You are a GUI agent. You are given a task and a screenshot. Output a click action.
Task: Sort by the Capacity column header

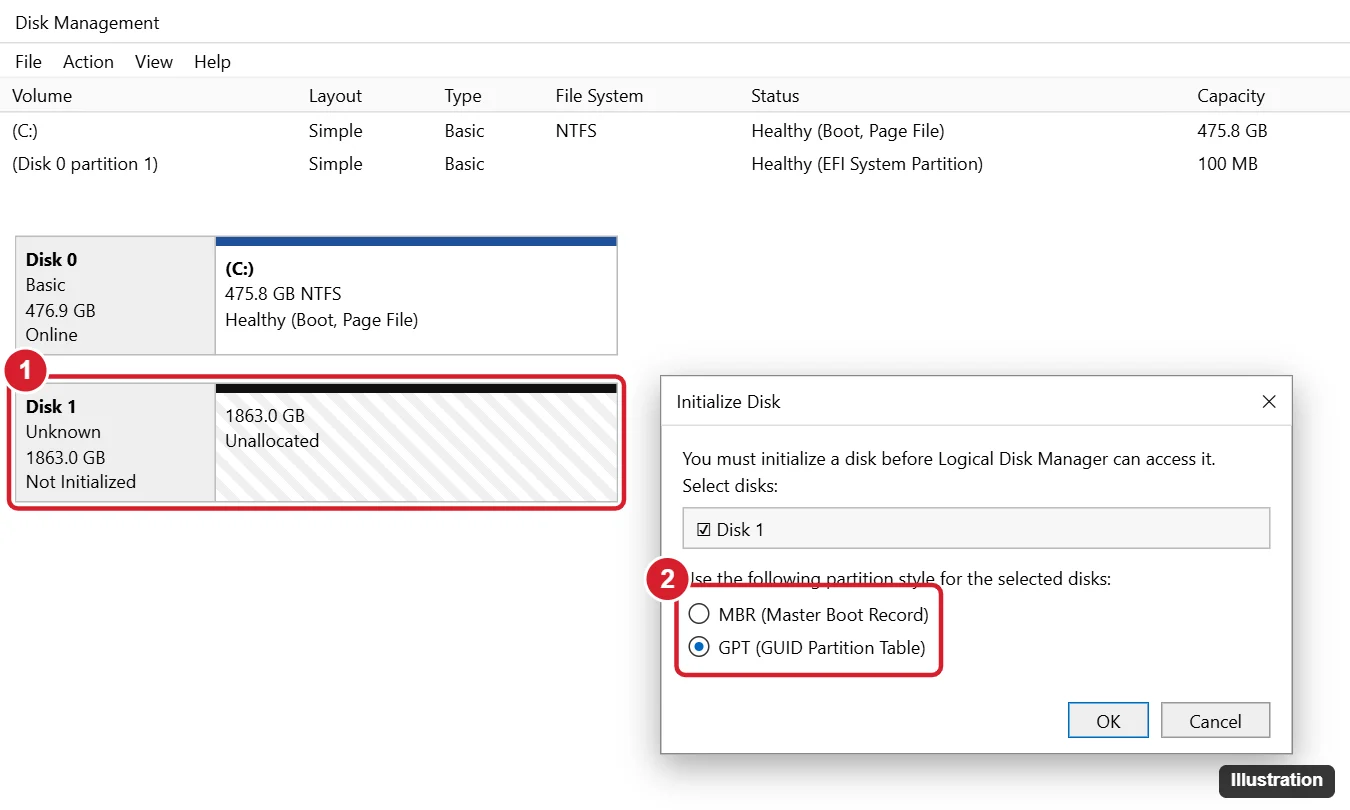1231,96
